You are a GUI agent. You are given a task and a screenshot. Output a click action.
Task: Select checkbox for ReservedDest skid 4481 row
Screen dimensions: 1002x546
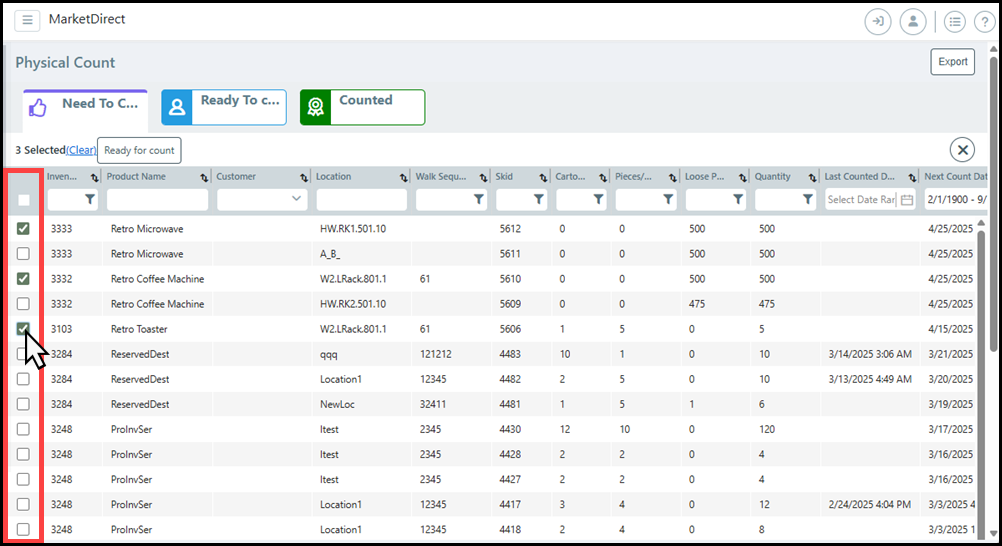23,404
